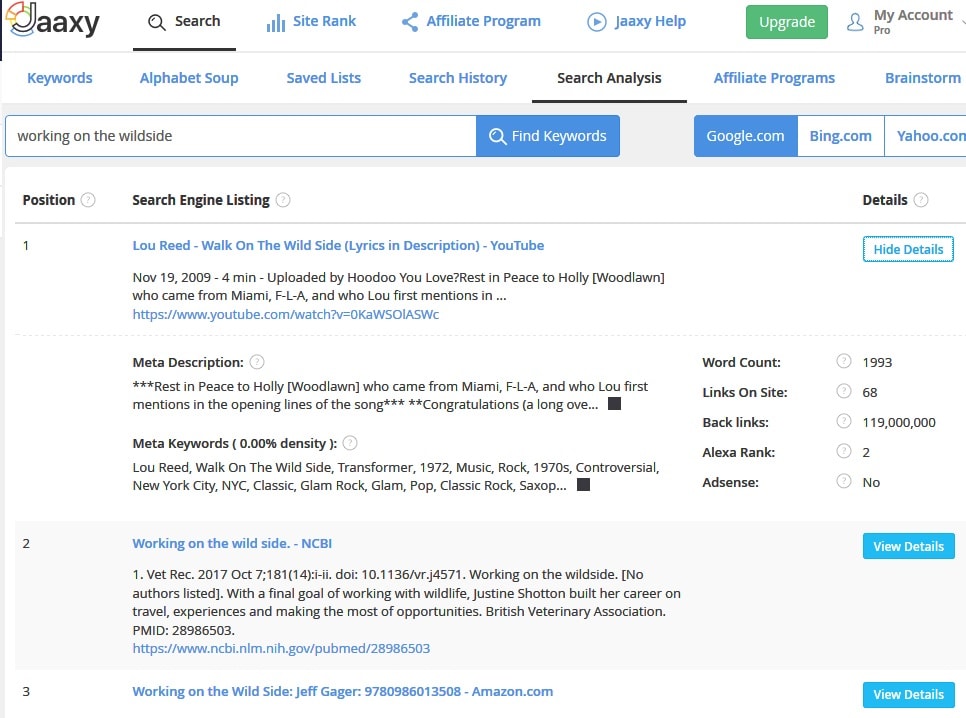Viewport: 966px width, 718px height.
Task: Click the Jaaxy logo
Action: click(x=53, y=20)
